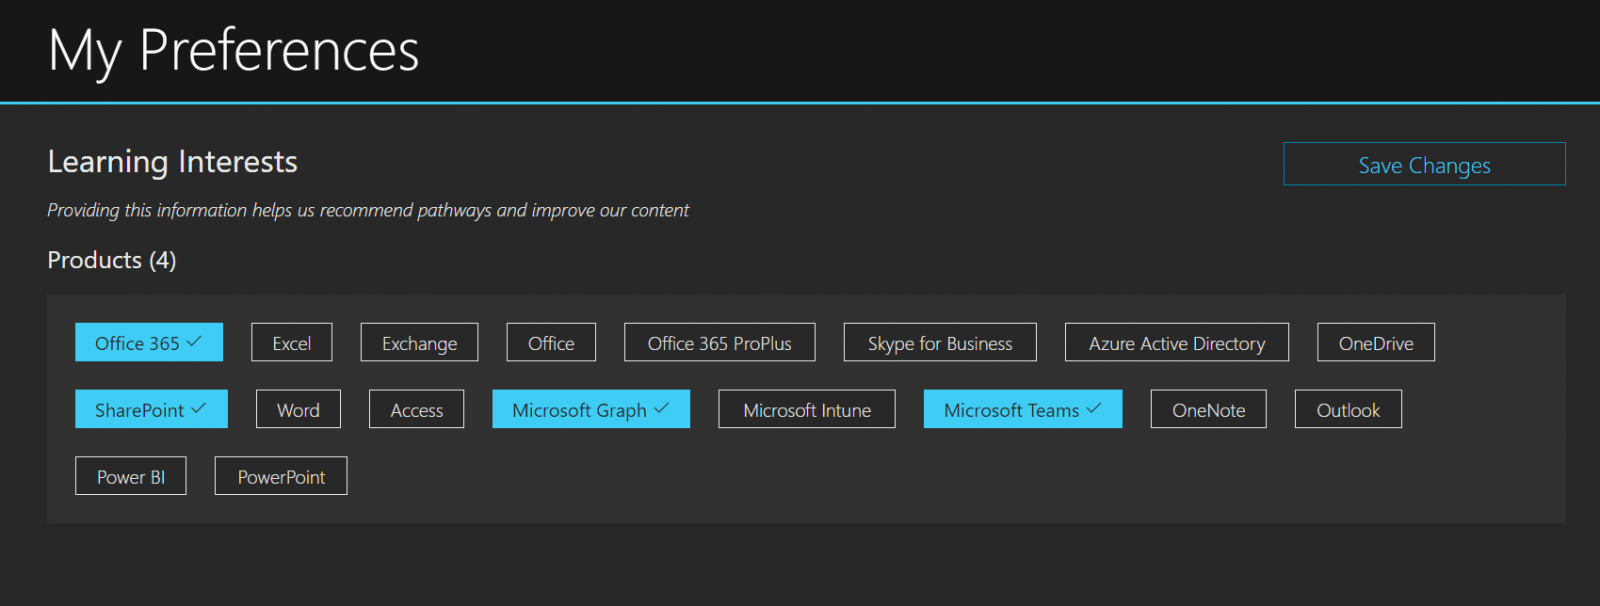Select the Power BI product chip
This screenshot has height=606, width=1600.
pyautogui.click(x=131, y=476)
